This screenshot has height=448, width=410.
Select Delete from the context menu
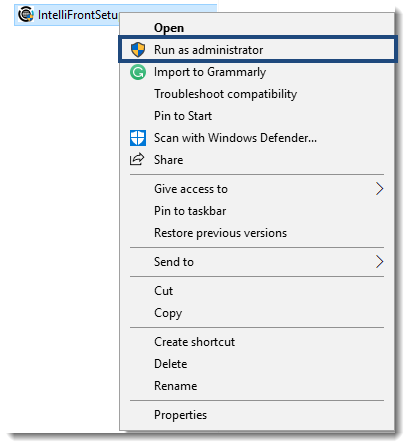pos(257,364)
